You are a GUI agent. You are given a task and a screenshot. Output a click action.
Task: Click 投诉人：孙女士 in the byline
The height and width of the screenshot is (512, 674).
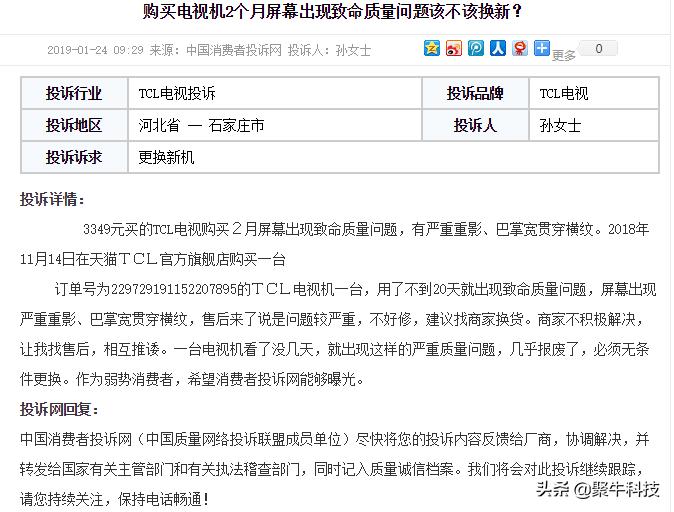pos(329,50)
